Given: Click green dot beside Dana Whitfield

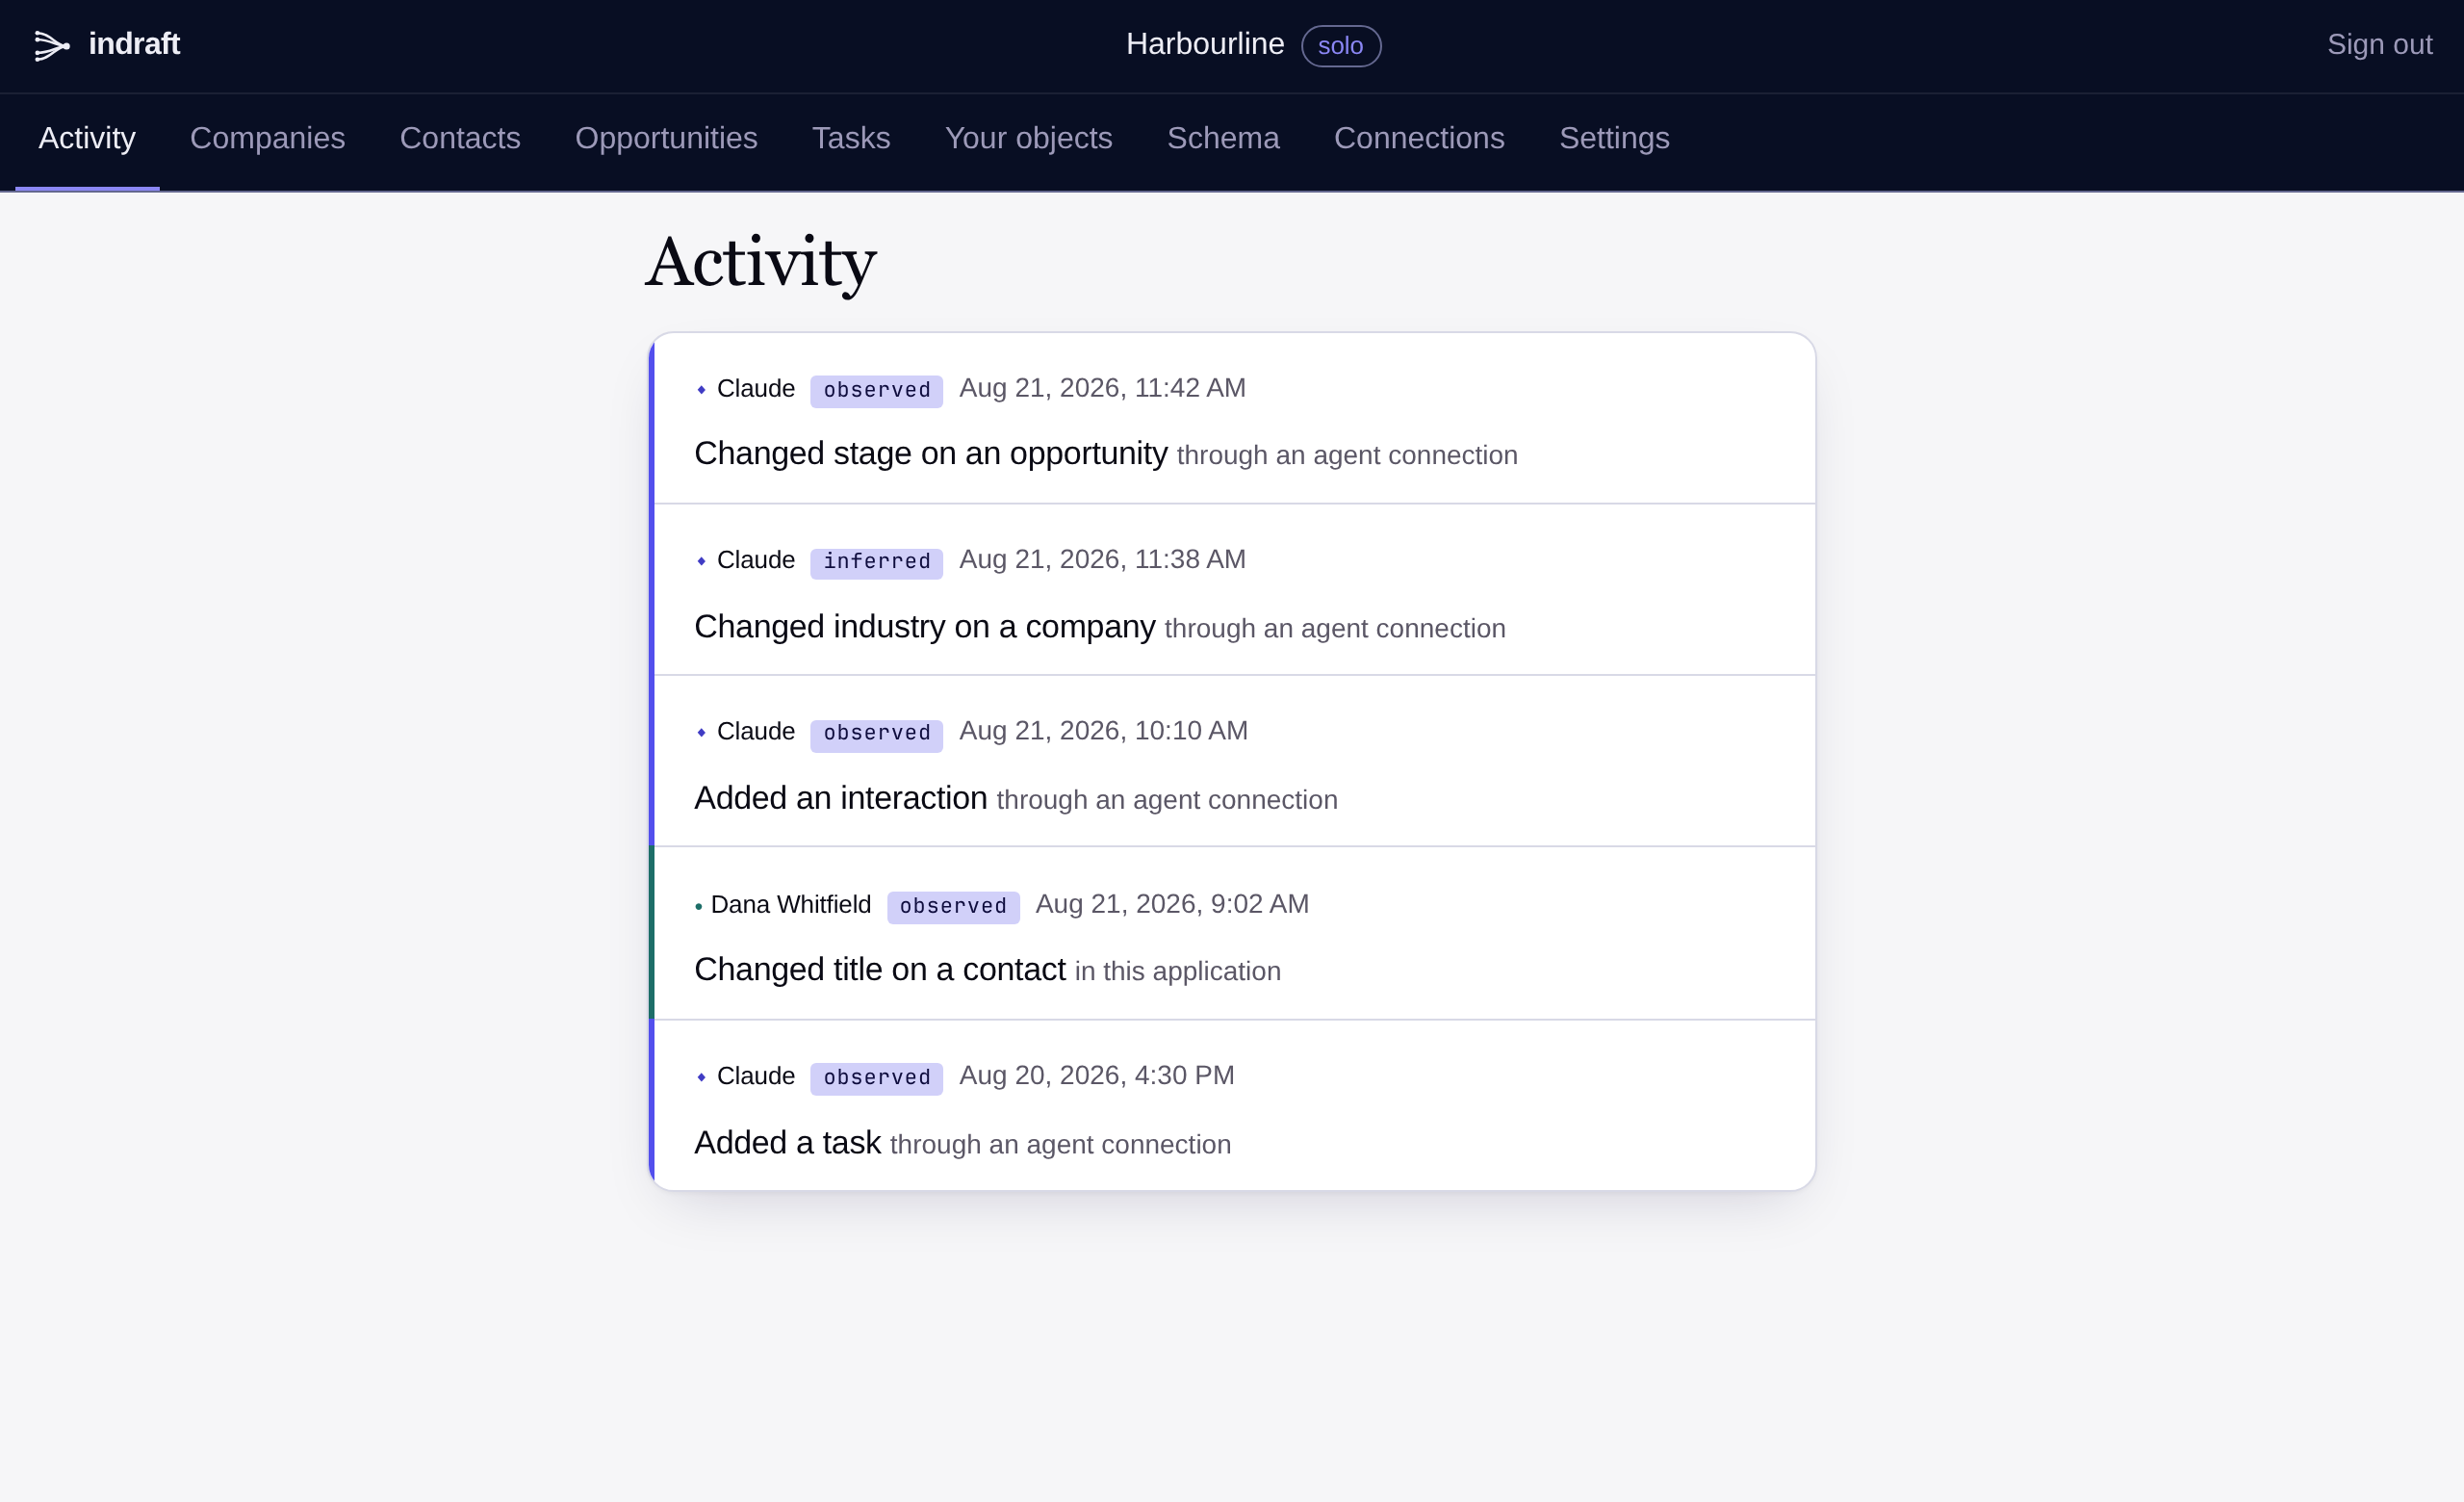Looking at the screenshot, I should (698, 907).
